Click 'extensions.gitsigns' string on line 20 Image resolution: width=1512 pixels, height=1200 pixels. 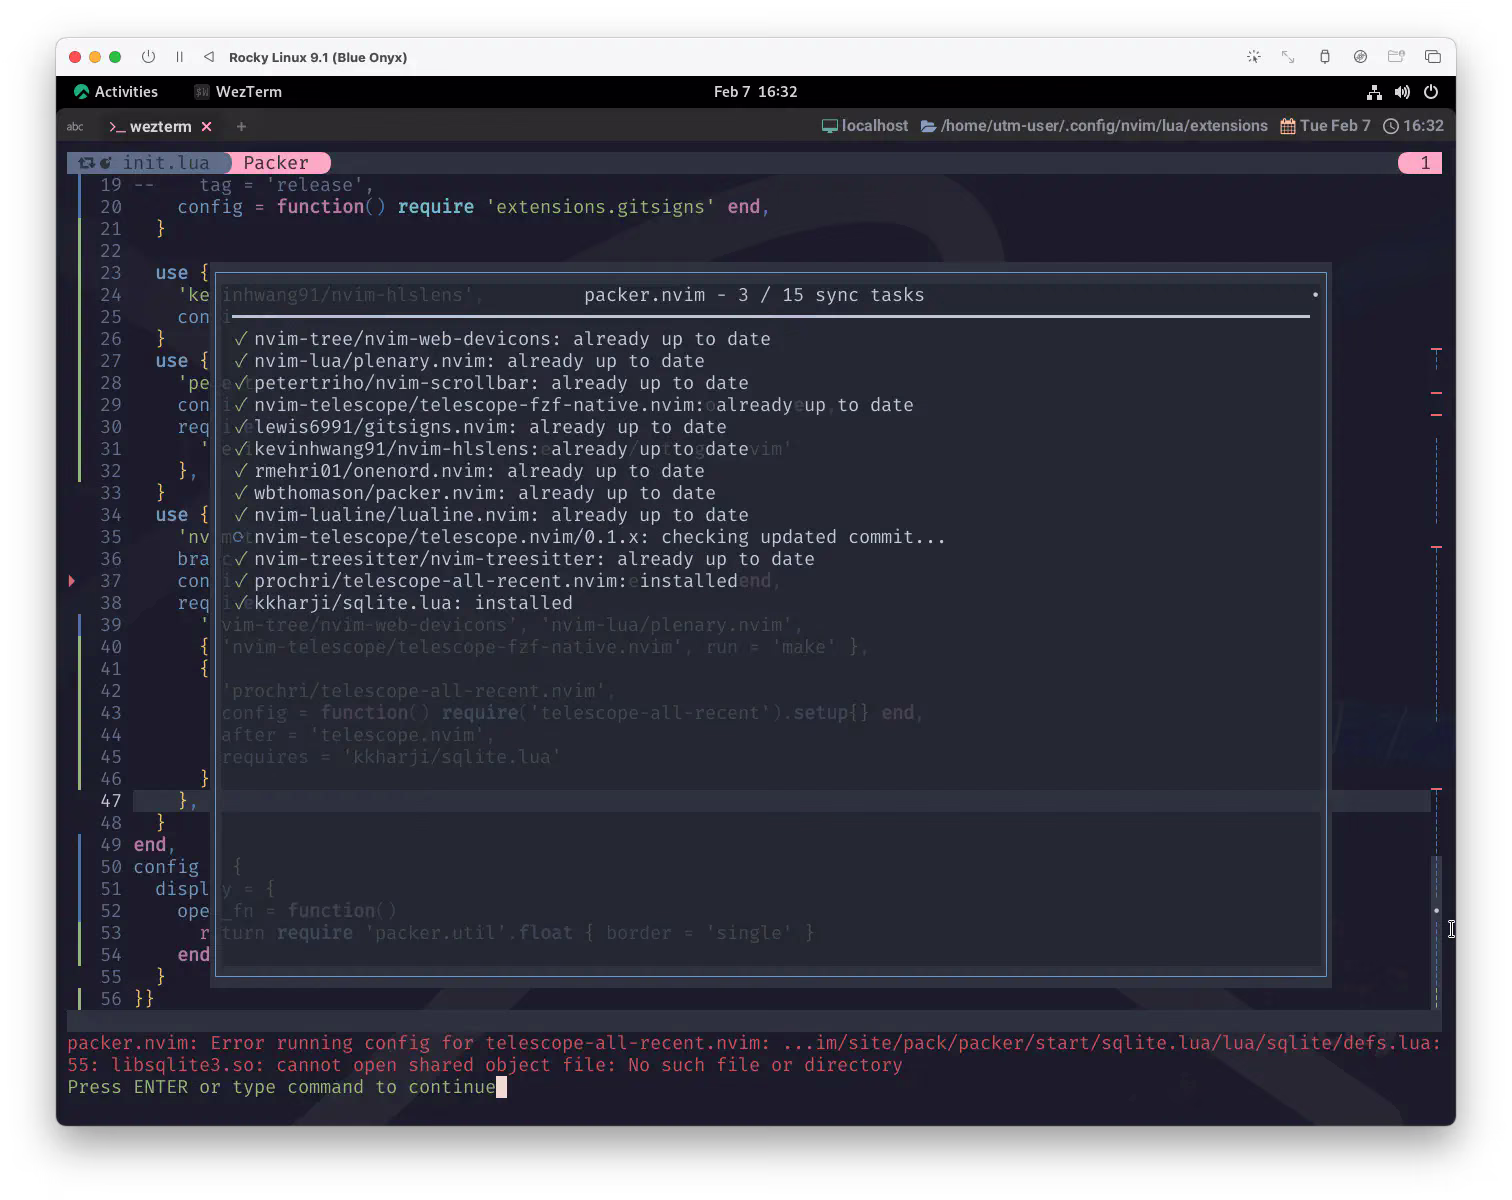click(601, 207)
